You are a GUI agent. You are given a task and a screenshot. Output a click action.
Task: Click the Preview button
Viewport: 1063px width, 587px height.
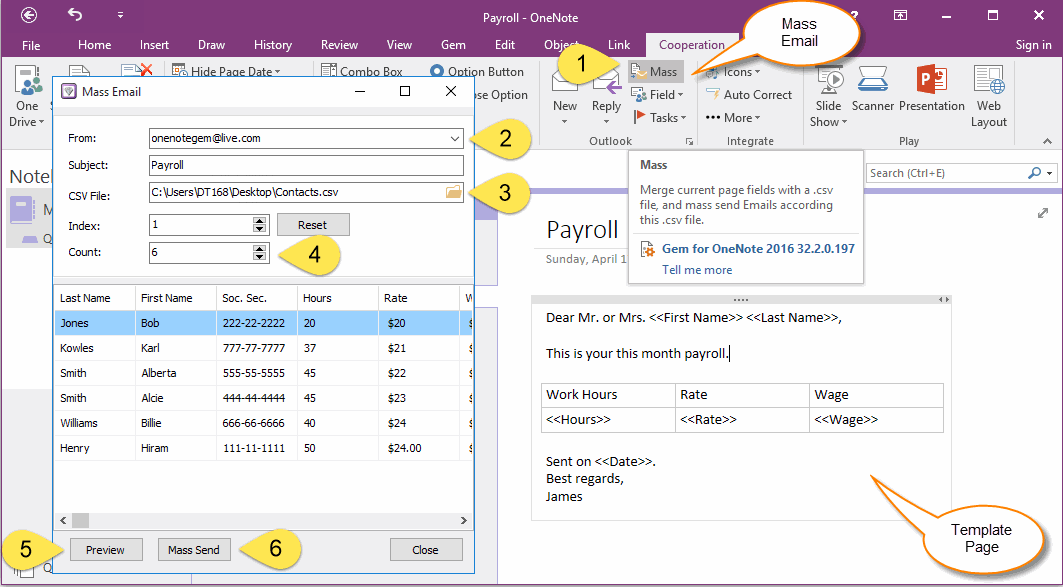point(106,550)
